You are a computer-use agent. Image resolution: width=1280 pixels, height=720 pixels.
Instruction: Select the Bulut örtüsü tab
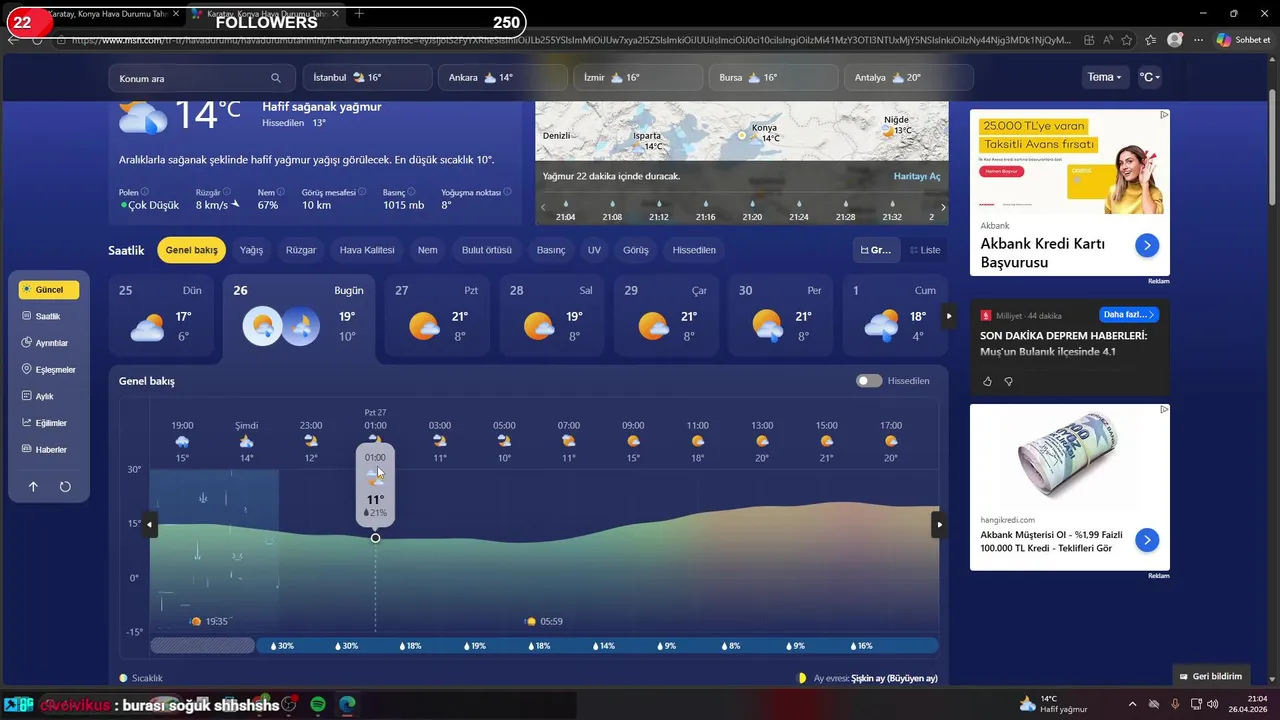point(487,250)
